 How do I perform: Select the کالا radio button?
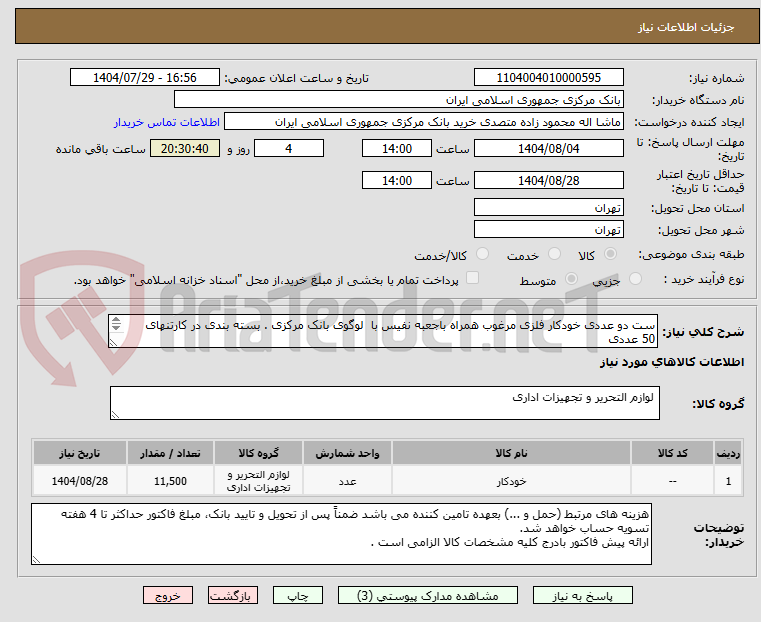click(x=611, y=254)
